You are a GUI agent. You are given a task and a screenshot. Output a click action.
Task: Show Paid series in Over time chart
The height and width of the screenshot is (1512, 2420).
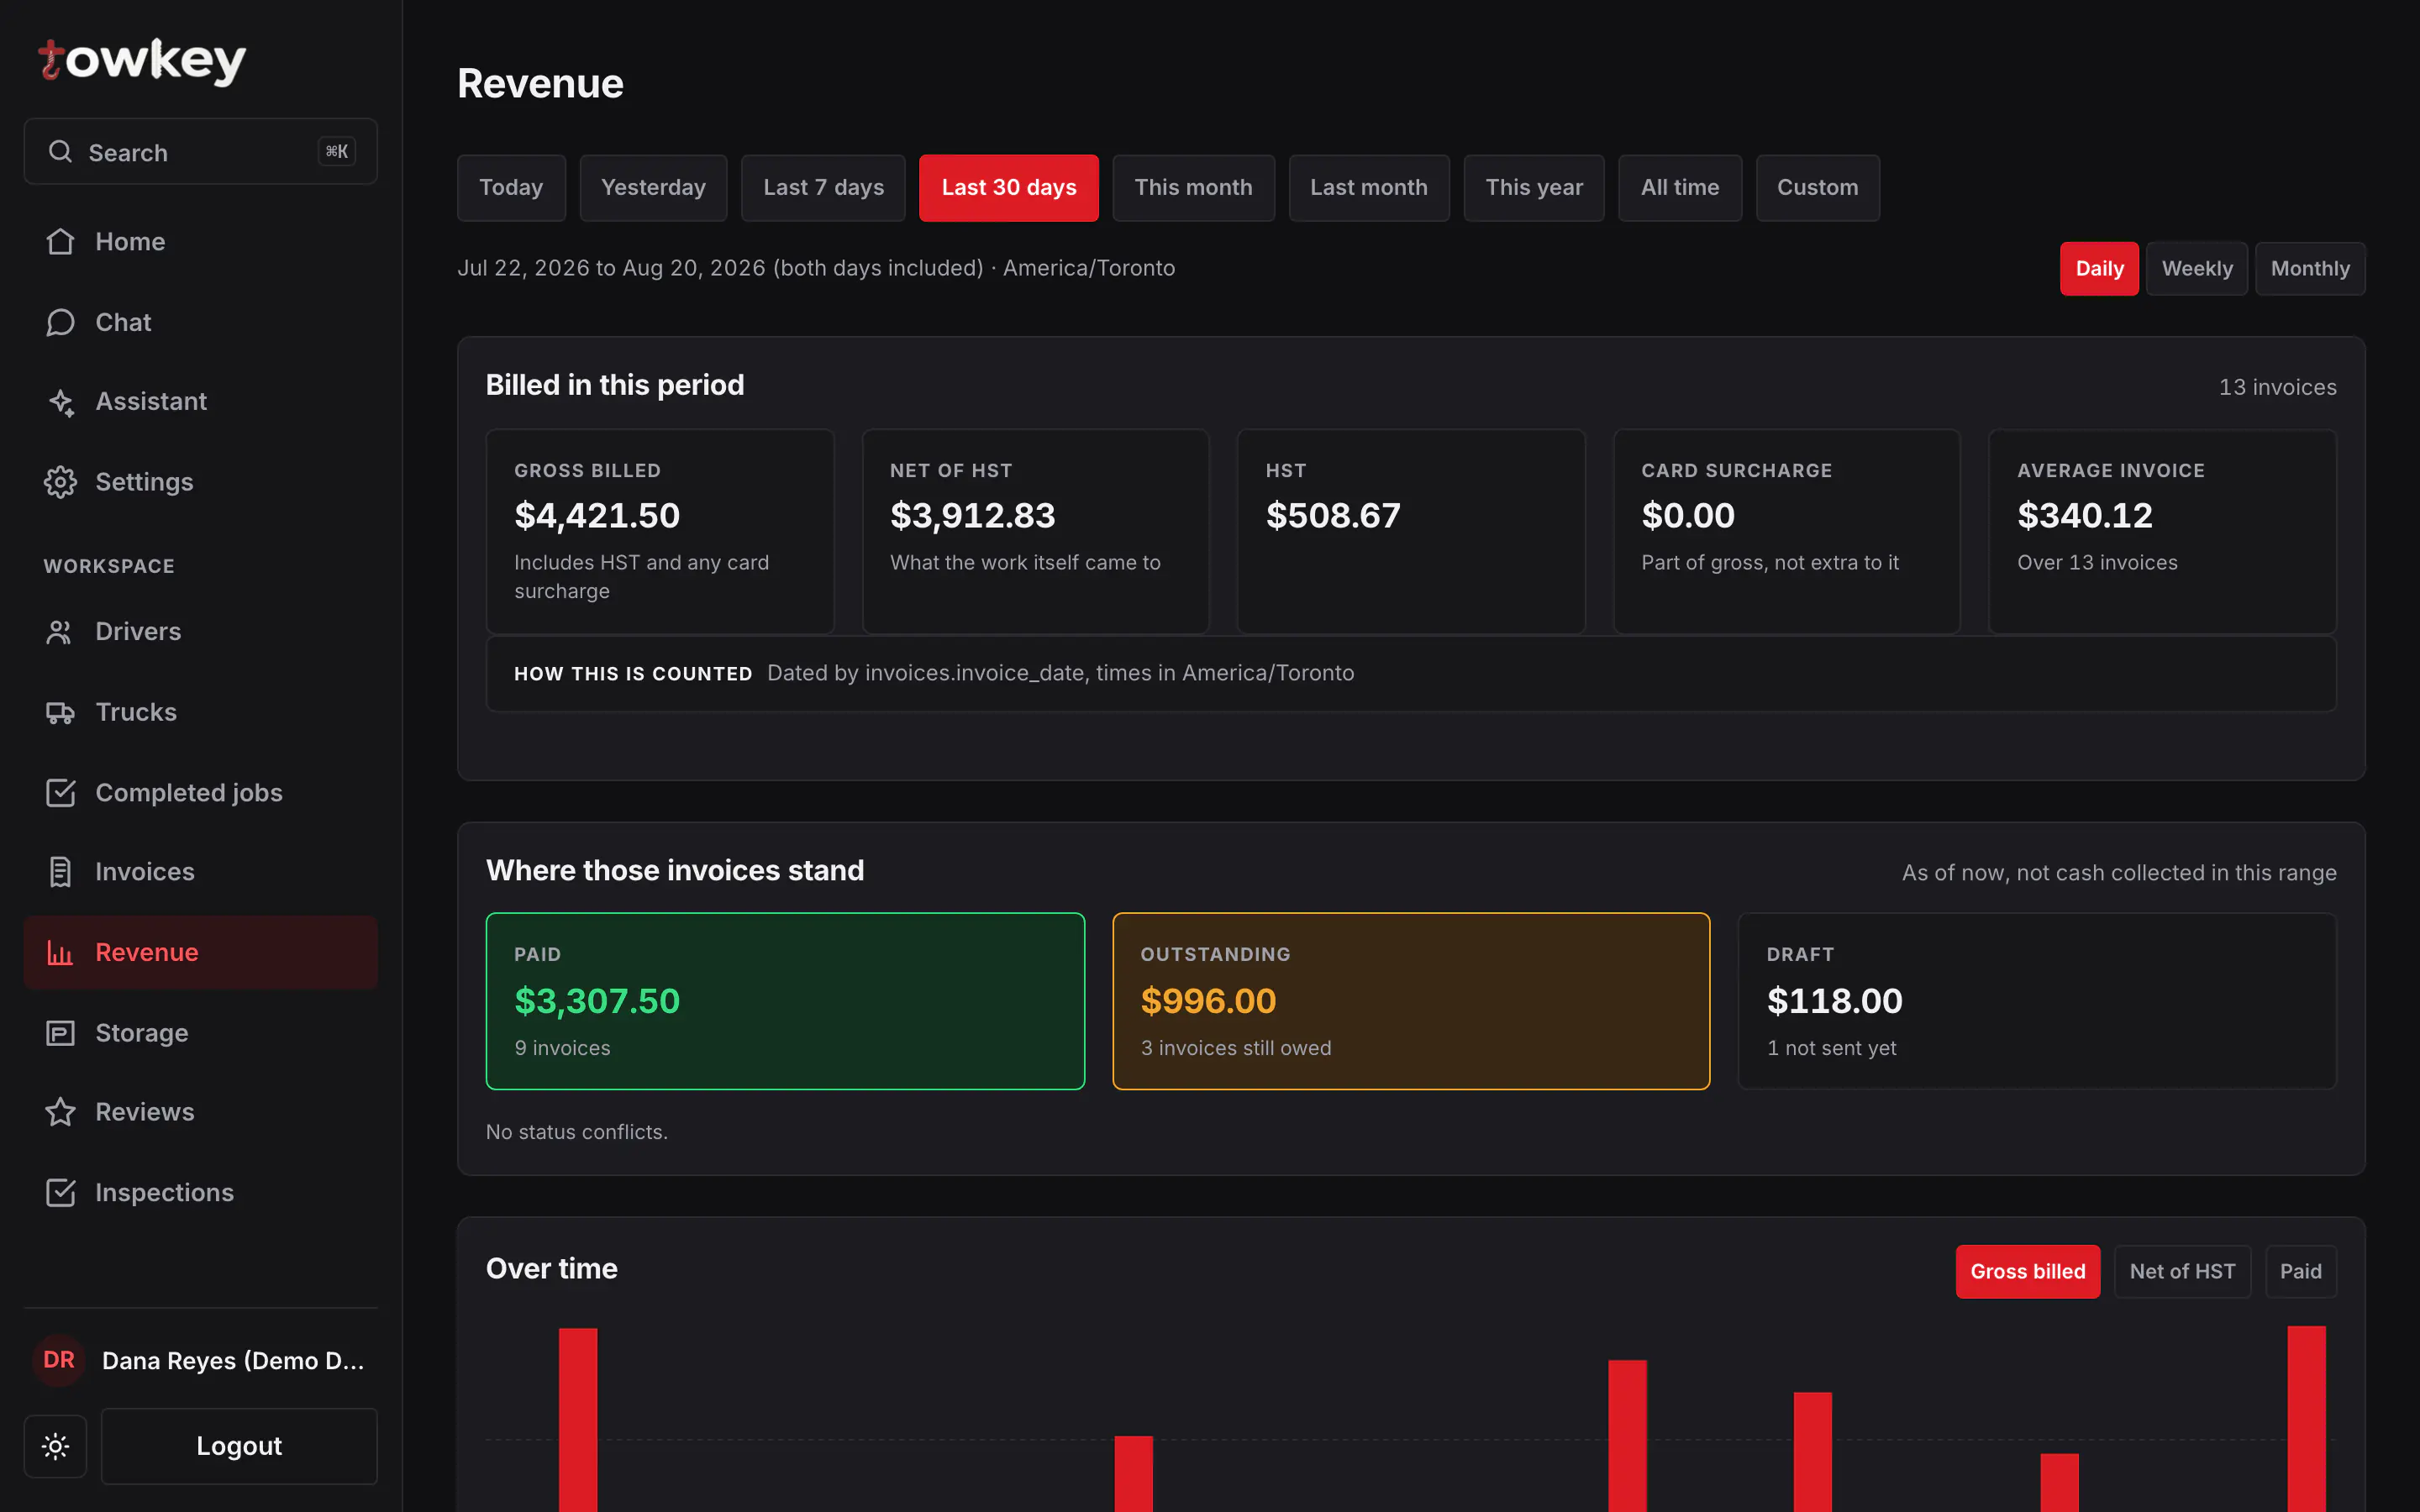click(x=2300, y=1271)
